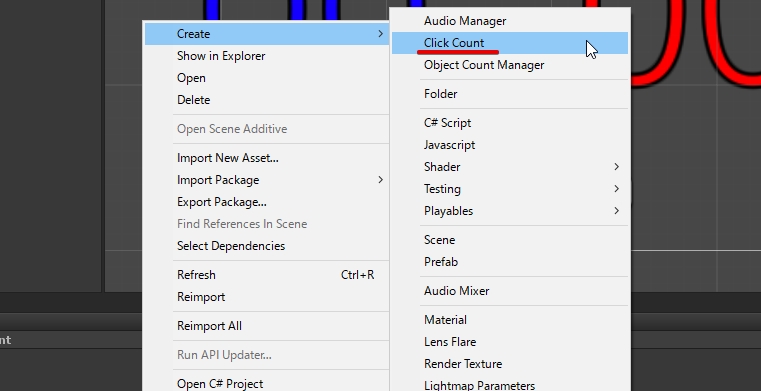The height and width of the screenshot is (391, 761).
Task: Select the Audio Mixer option
Action: [x=510, y=291]
